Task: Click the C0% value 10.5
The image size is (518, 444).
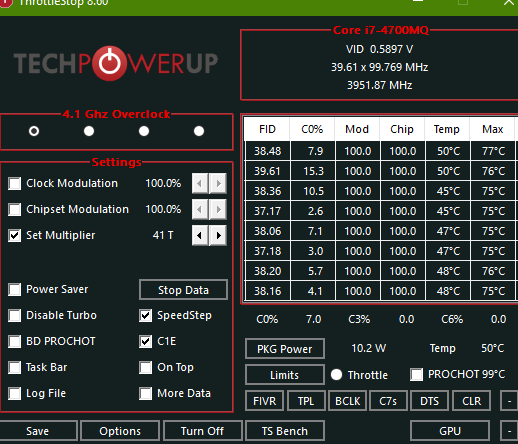Action: 313,191
